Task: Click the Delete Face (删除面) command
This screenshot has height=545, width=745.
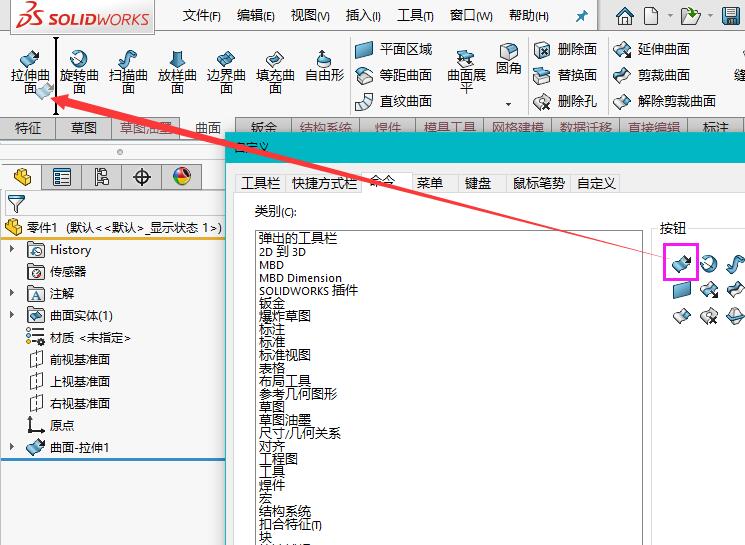Action: pyautogui.click(x=565, y=49)
